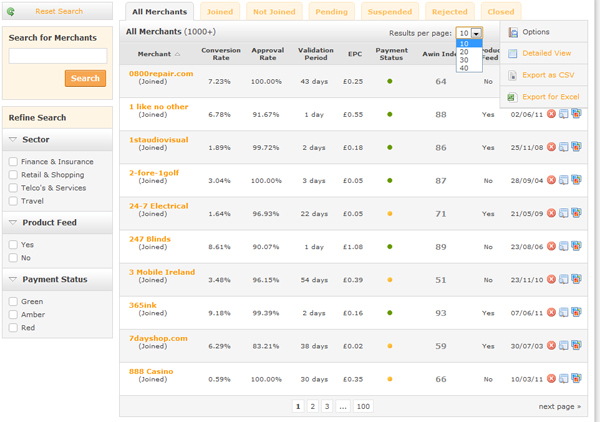This screenshot has width=600, height=422.
Task: Collapse the Product Feed filter section
Action: pyautogui.click(x=13, y=223)
